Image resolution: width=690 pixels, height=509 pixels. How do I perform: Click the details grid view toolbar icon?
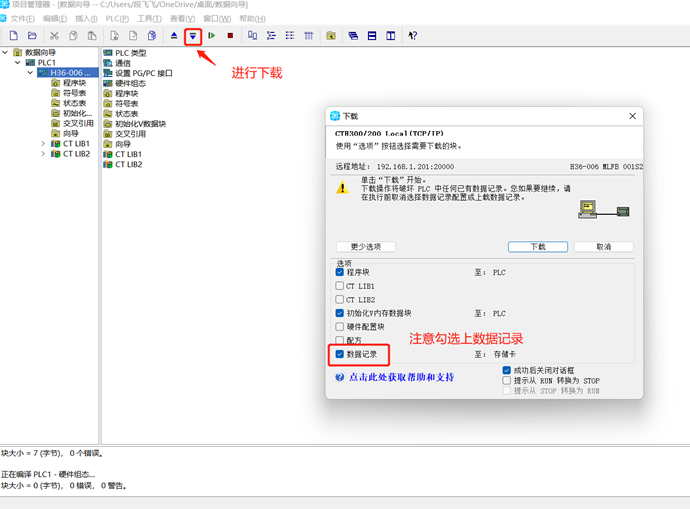[290, 36]
